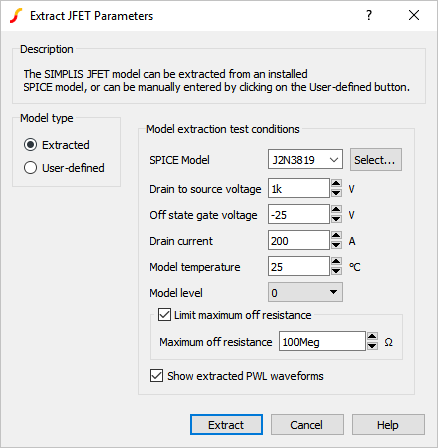
Task: Increase model temperature with up spinner arrow
Action: [x=336, y=261]
